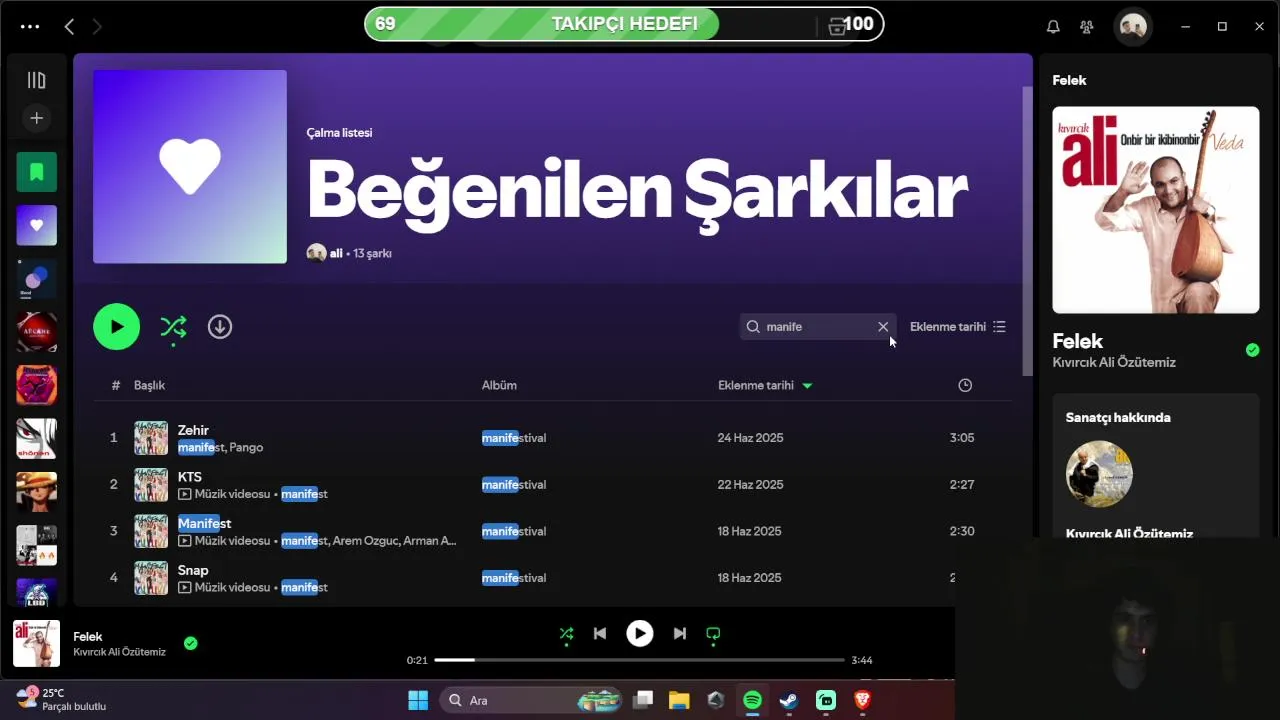Open the notifications bell
Viewport: 1280px width, 720px height.
click(x=1053, y=27)
